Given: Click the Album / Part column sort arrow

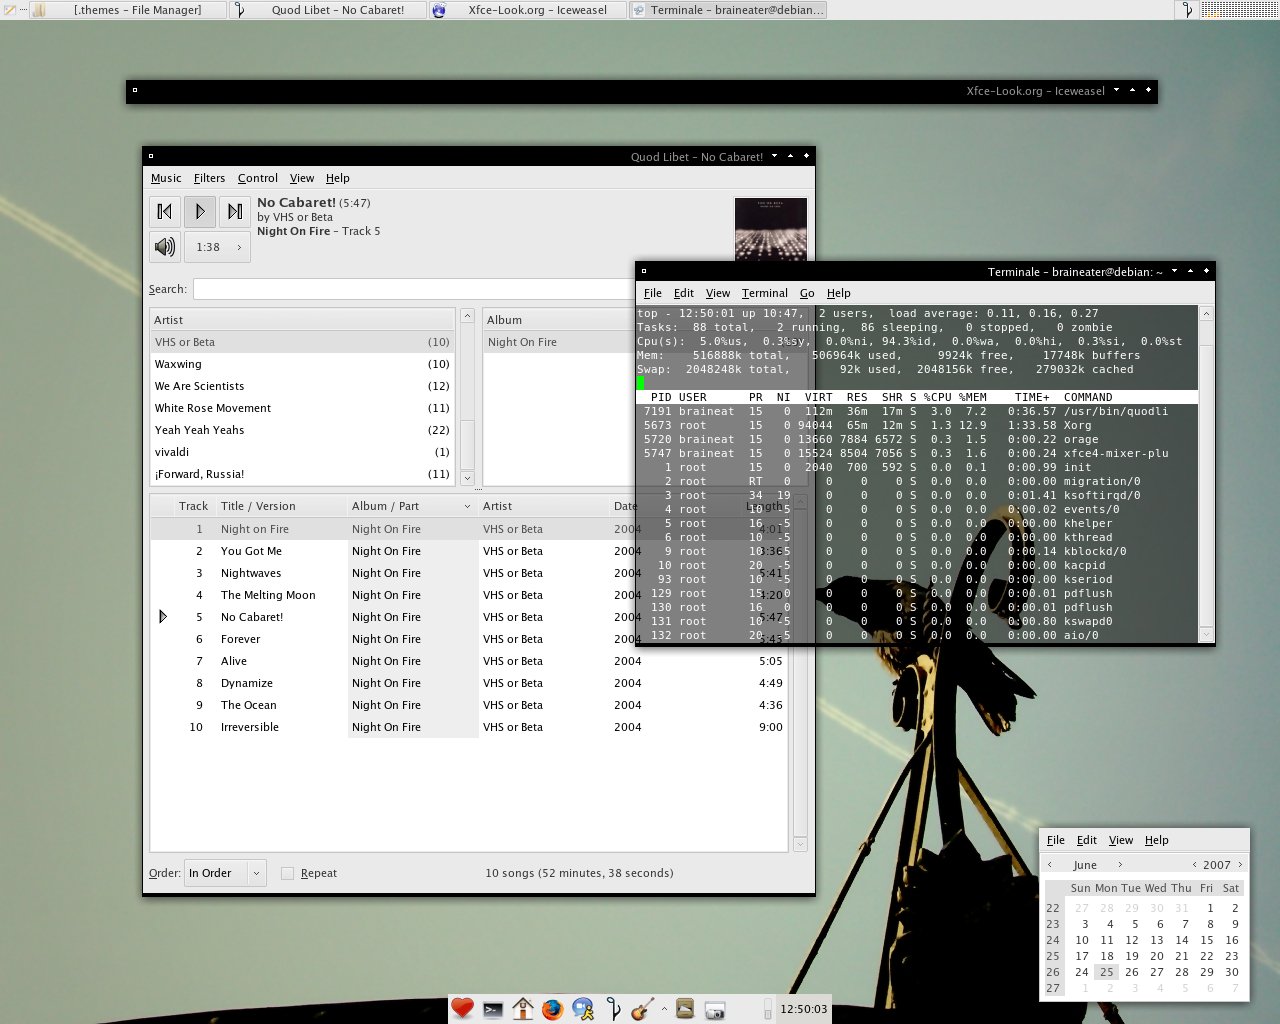Looking at the screenshot, I should click(467, 507).
